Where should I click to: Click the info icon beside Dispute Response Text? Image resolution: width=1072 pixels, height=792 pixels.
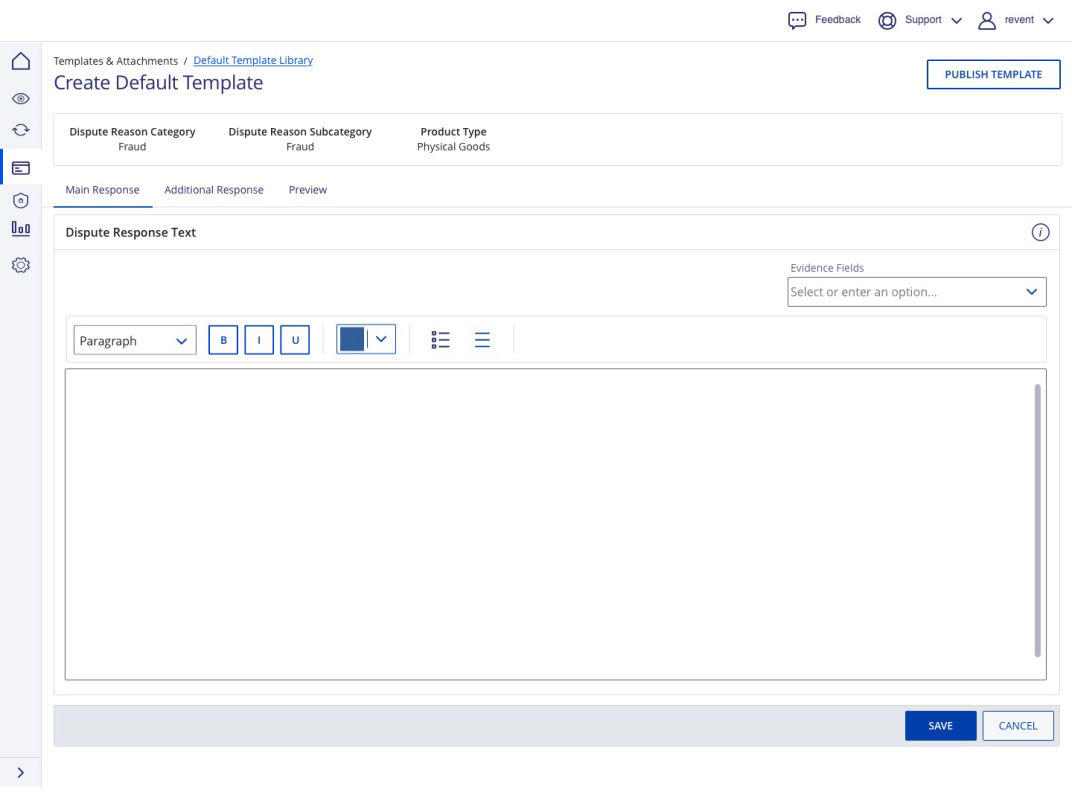pos(1040,233)
